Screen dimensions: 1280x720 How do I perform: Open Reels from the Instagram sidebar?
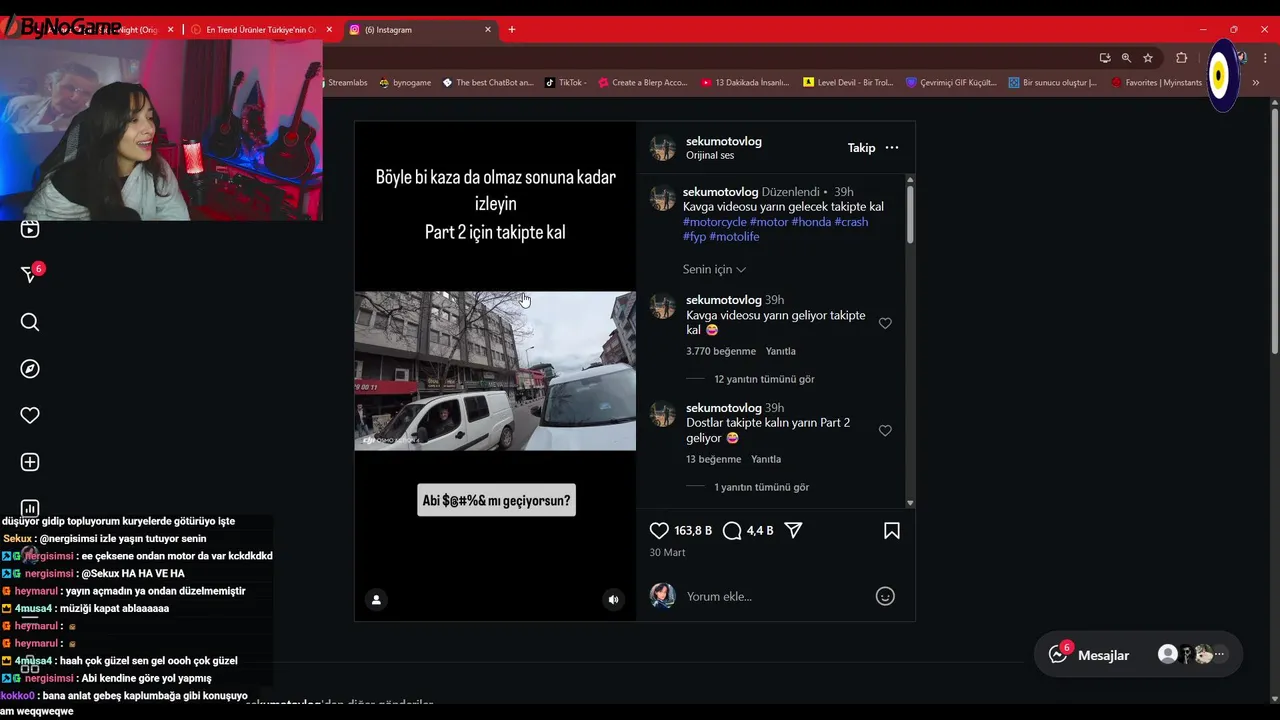[x=30, y=229]
